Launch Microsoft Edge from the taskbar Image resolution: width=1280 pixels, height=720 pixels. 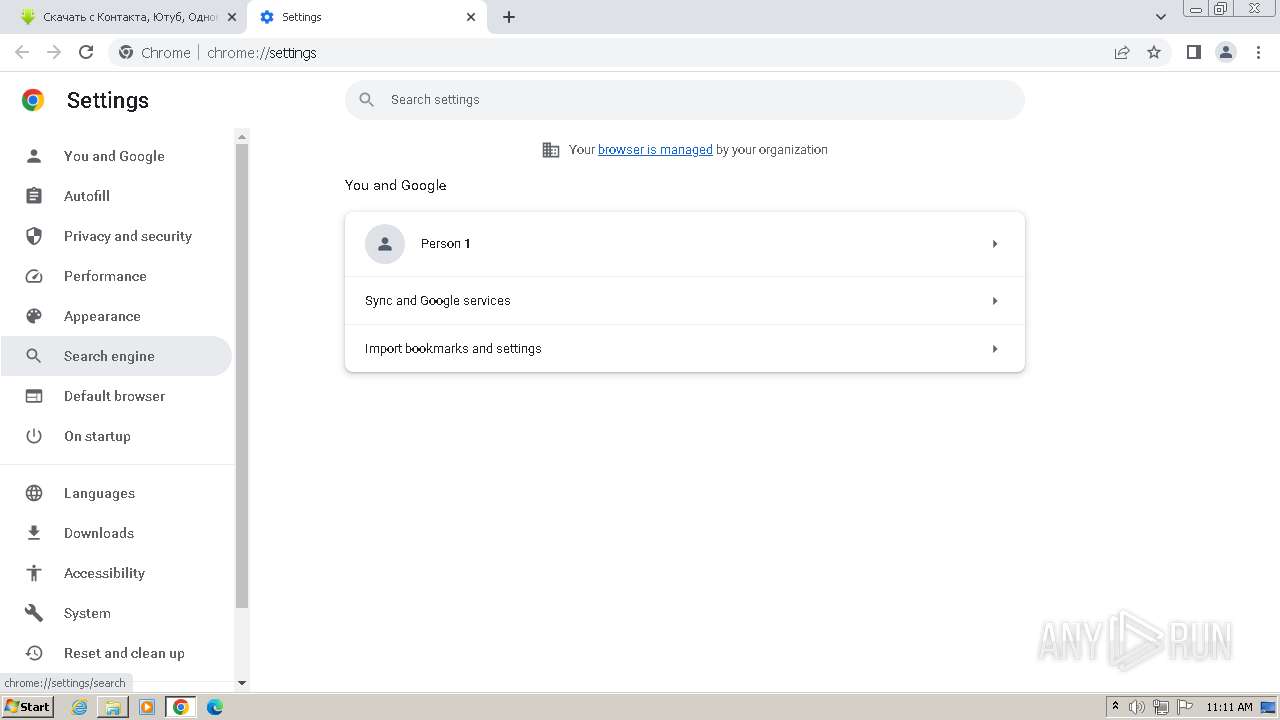point(215,707)
